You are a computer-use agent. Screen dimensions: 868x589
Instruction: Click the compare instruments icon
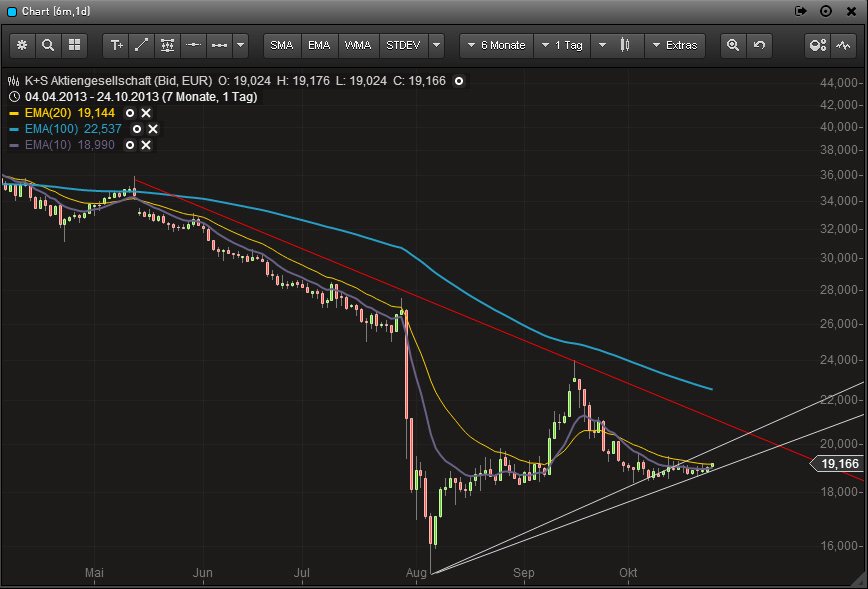point(818,45)
